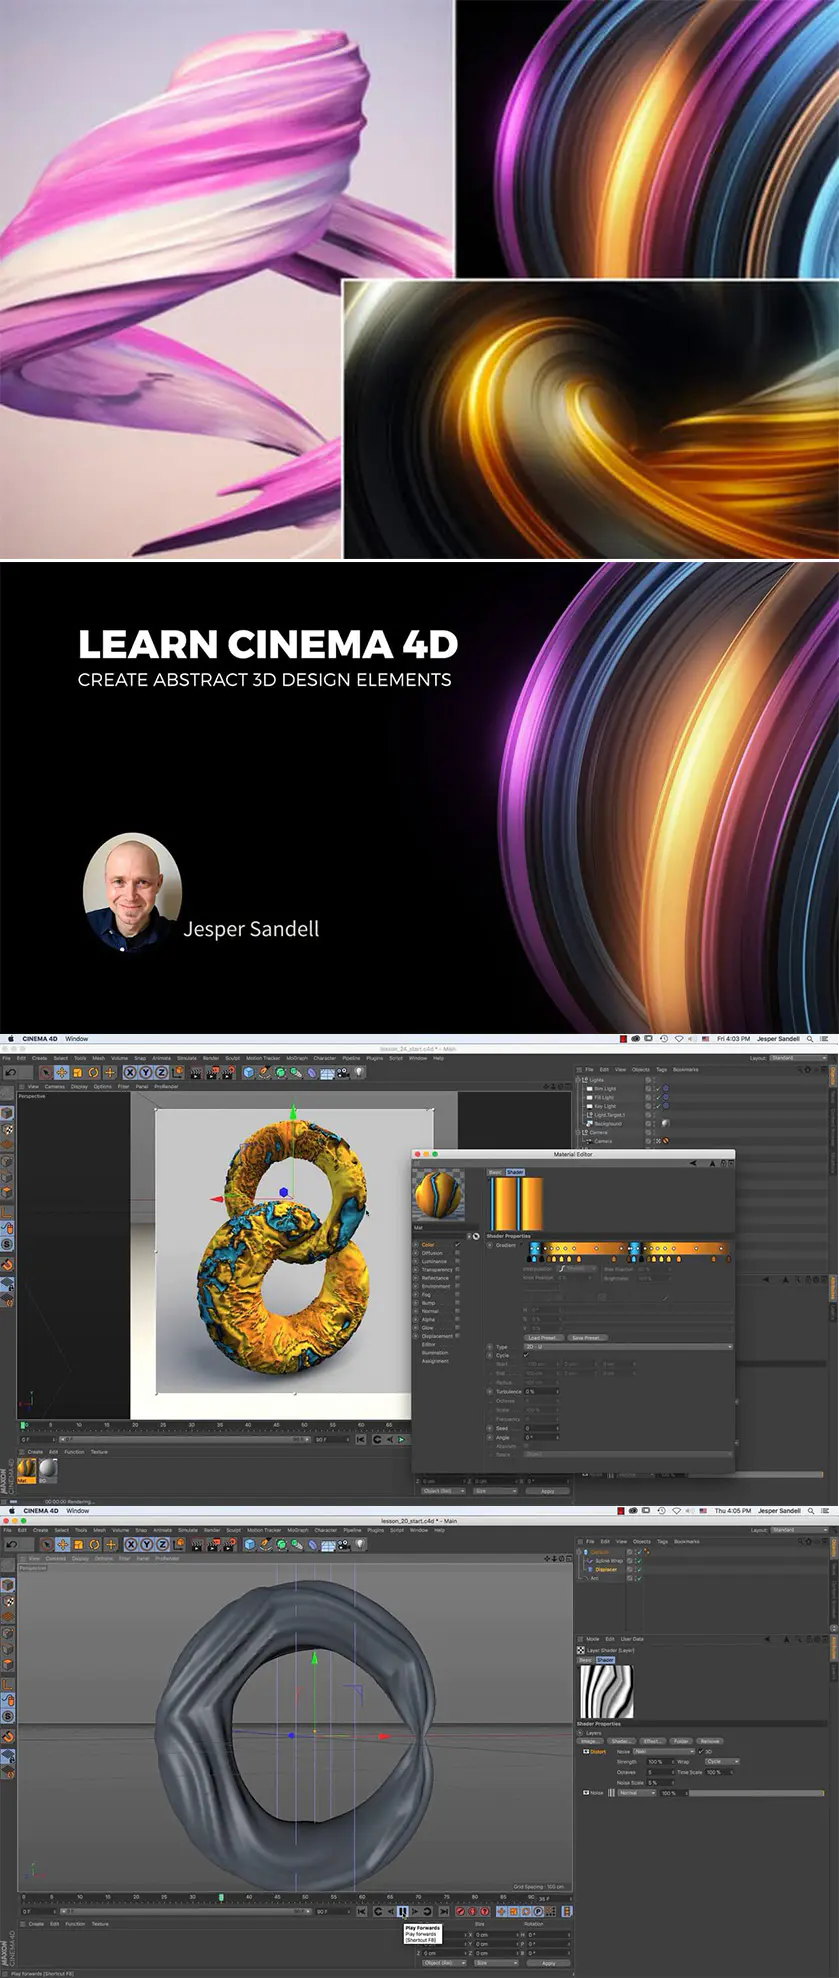Click the Render View clapperboard icon in the lesson_20 window
839x1978 pixels.
click(197, 1545)
